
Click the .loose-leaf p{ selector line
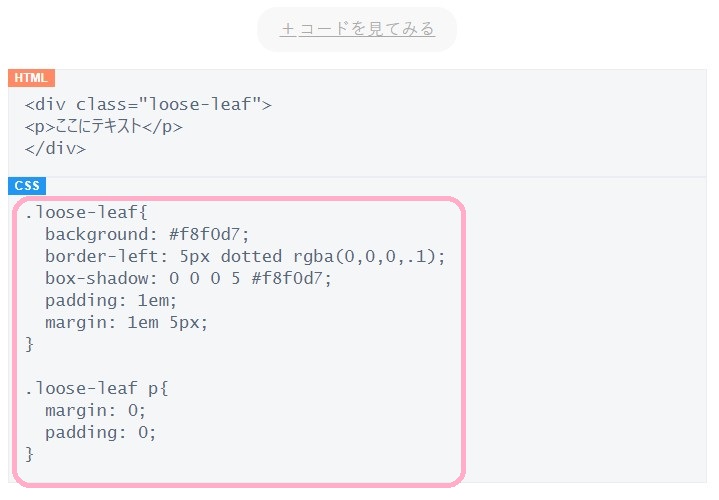[x=97, y=389]
